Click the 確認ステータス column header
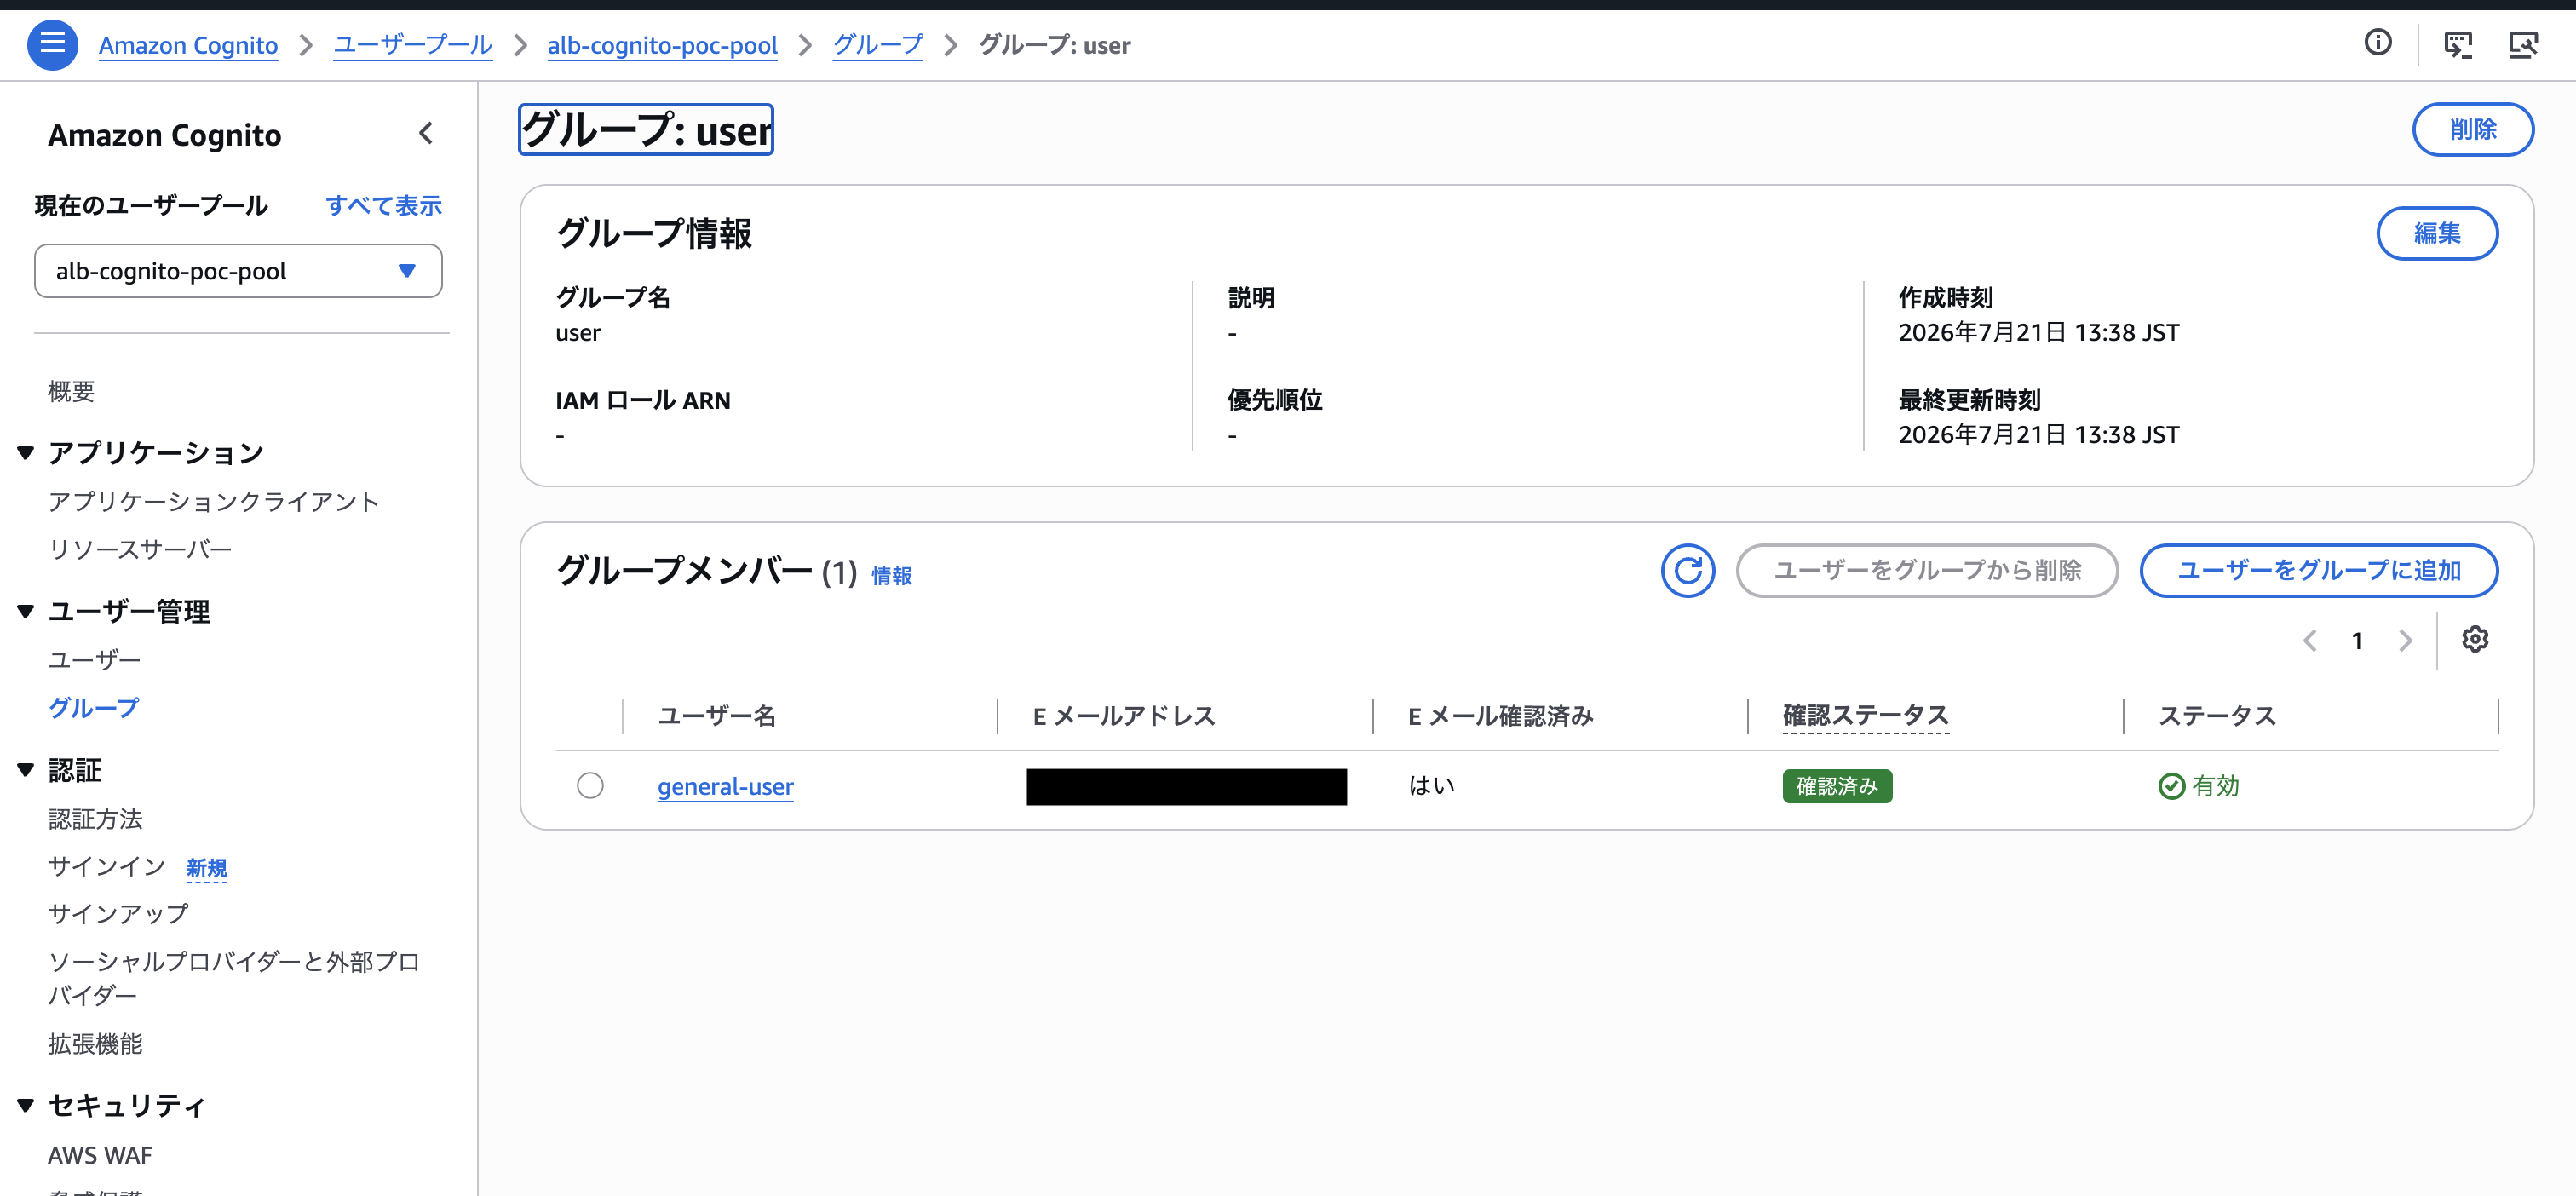 point(1865,716)
